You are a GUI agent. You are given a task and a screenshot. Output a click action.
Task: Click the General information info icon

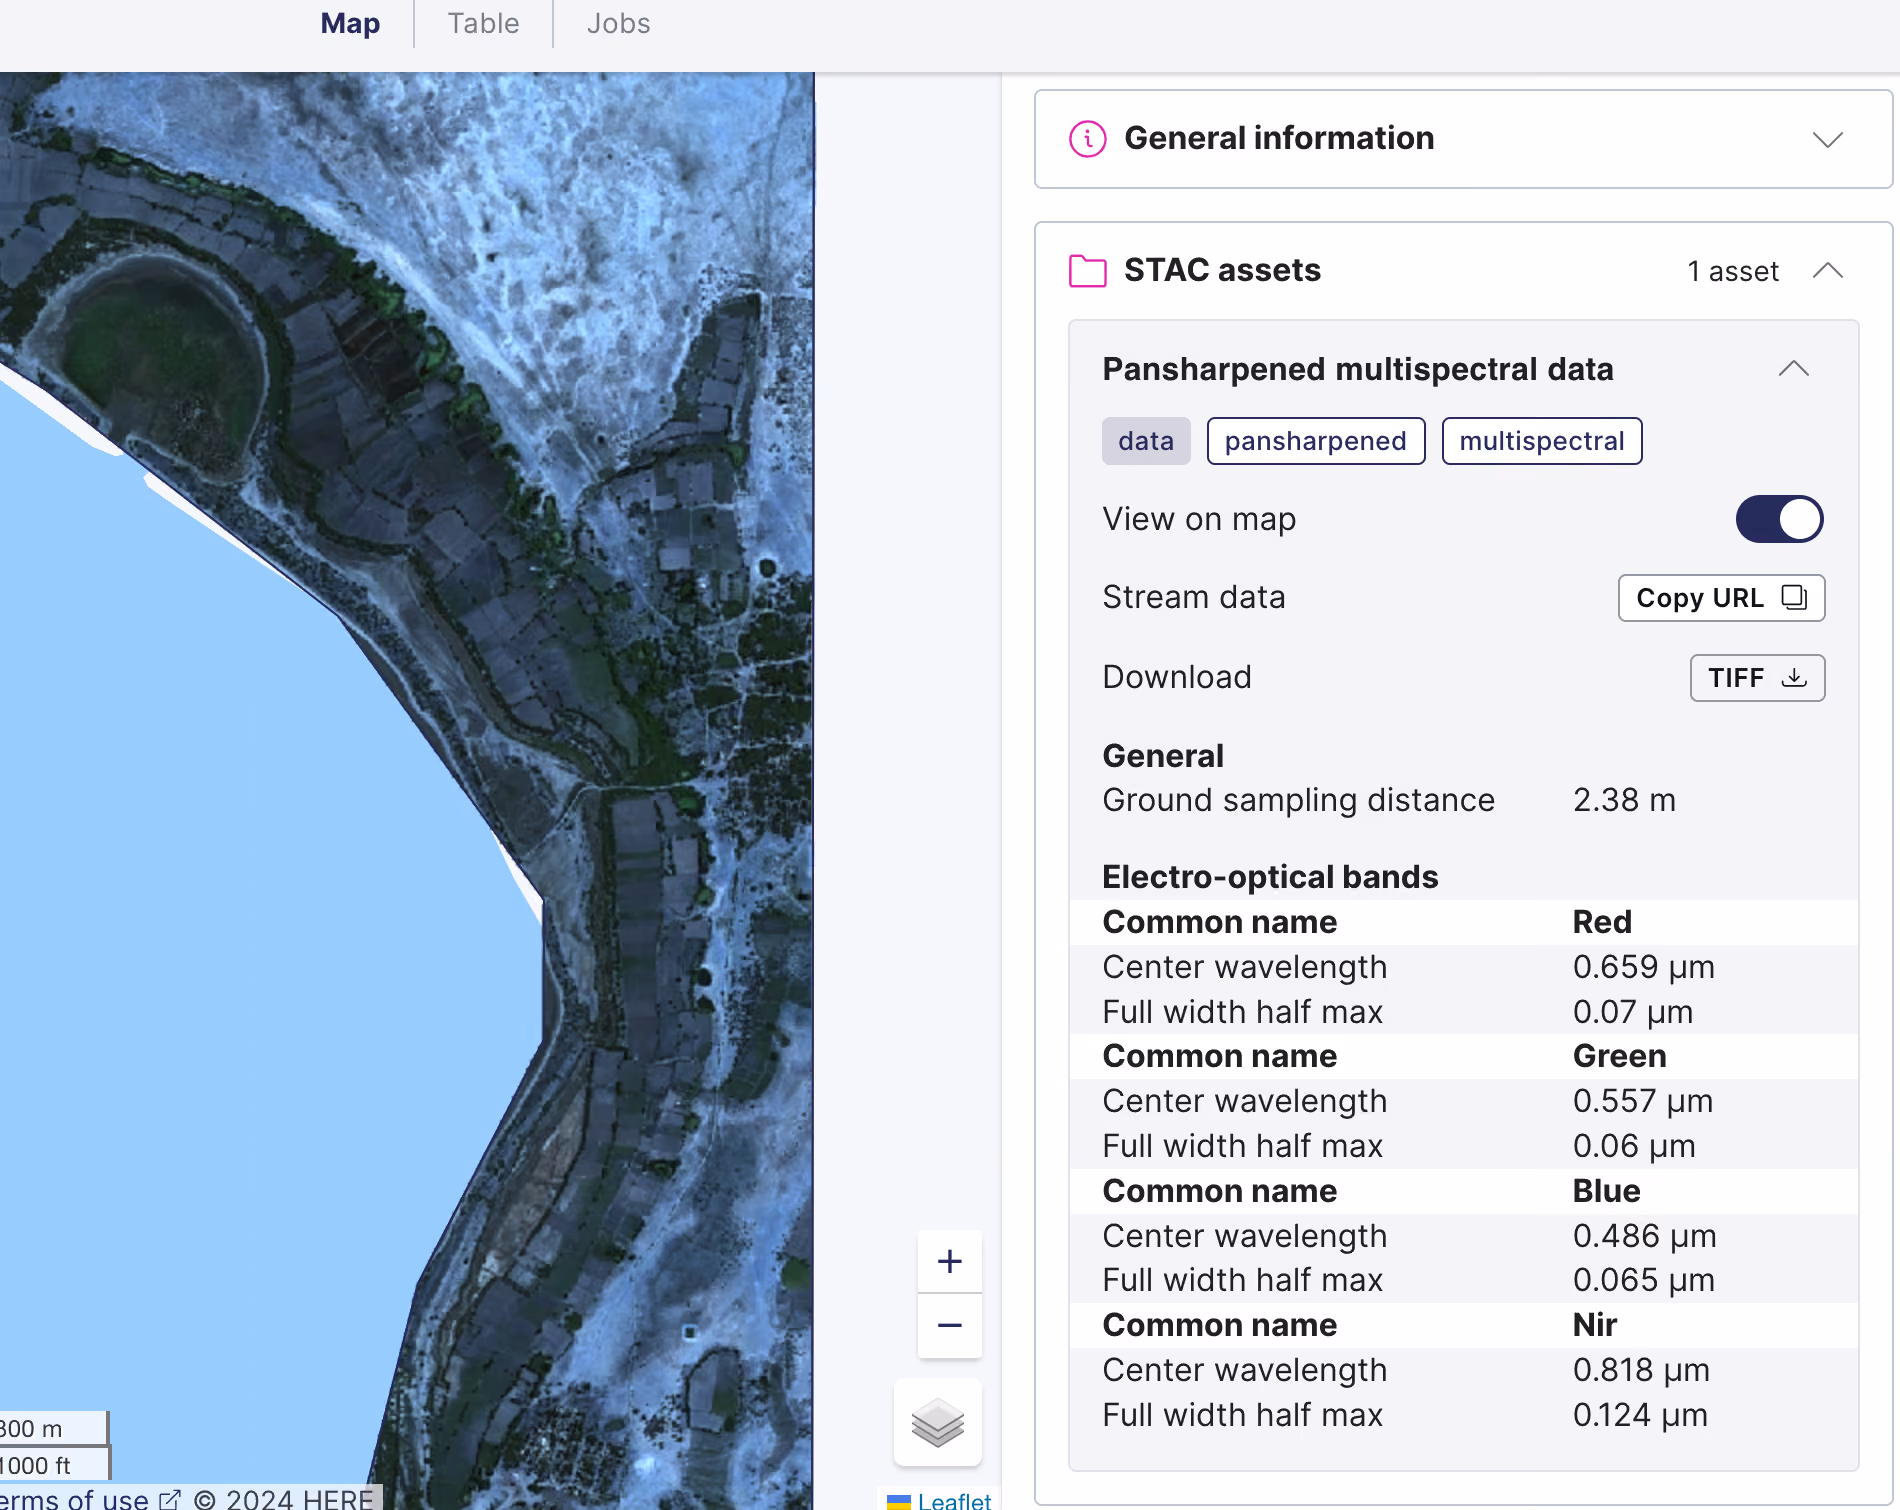pos(1088,139)
